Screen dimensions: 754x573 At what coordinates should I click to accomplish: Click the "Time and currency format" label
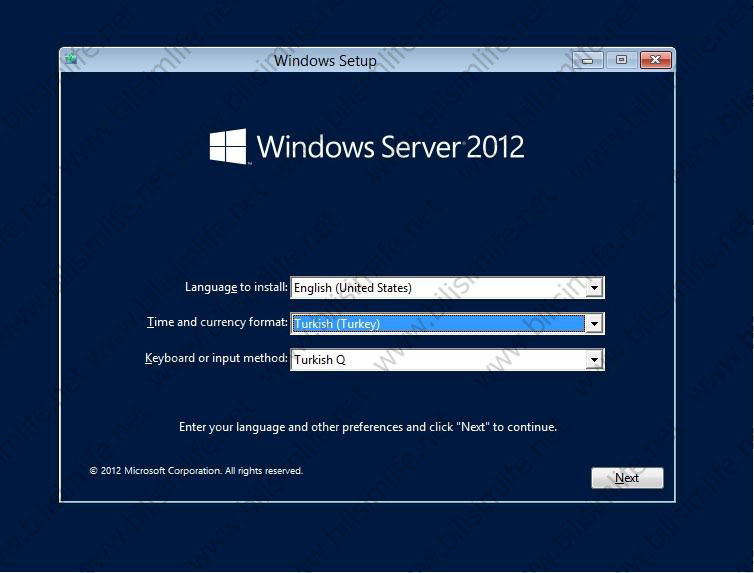(x=217, y=322)
